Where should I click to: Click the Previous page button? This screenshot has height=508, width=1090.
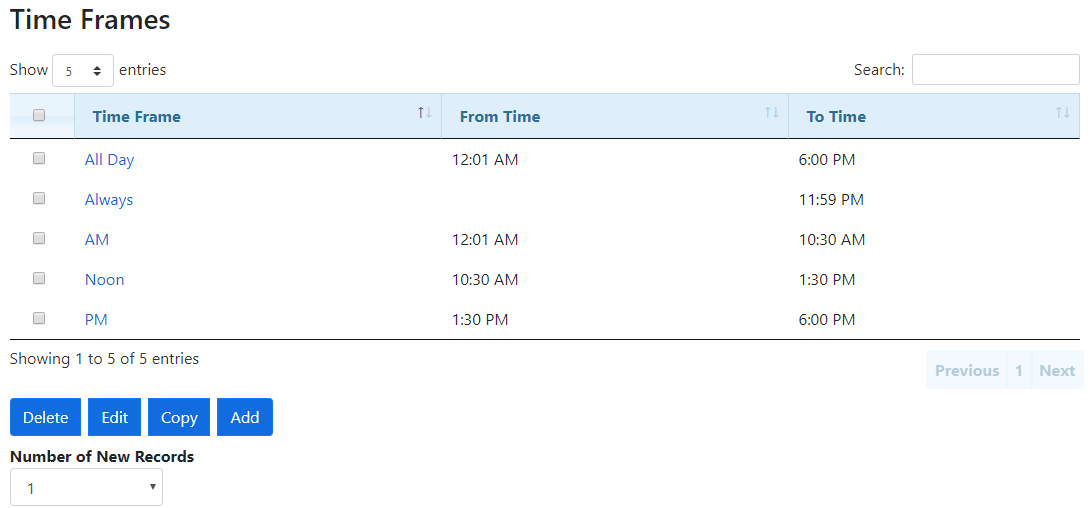[966, 371]
